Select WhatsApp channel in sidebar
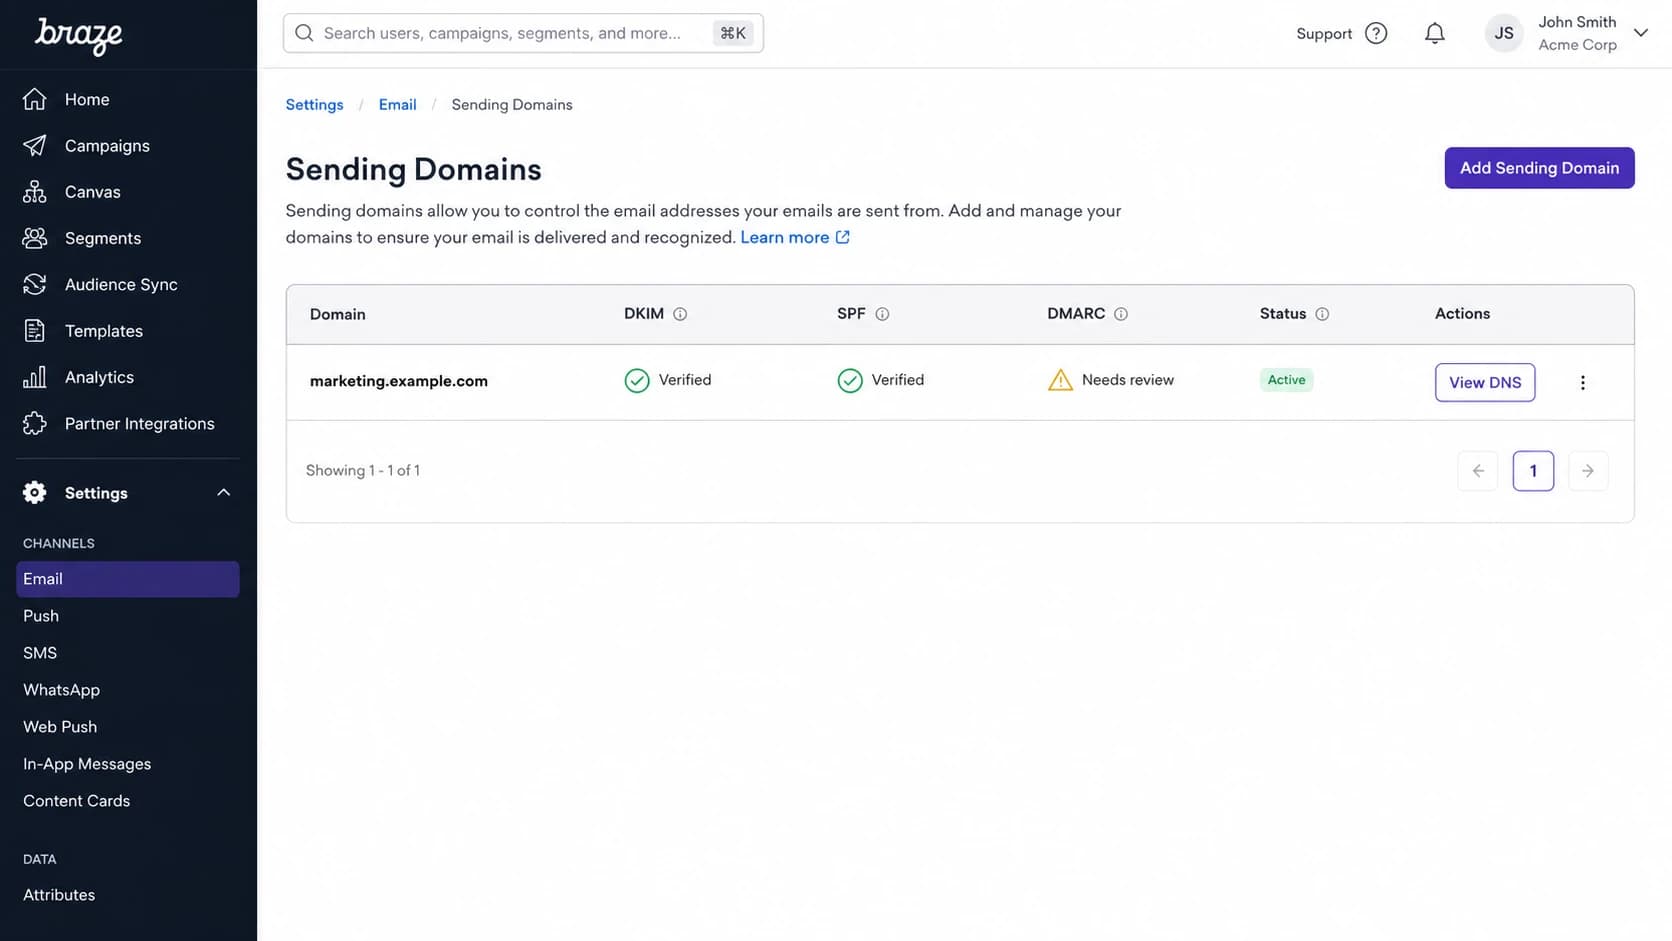 point(62,690)
